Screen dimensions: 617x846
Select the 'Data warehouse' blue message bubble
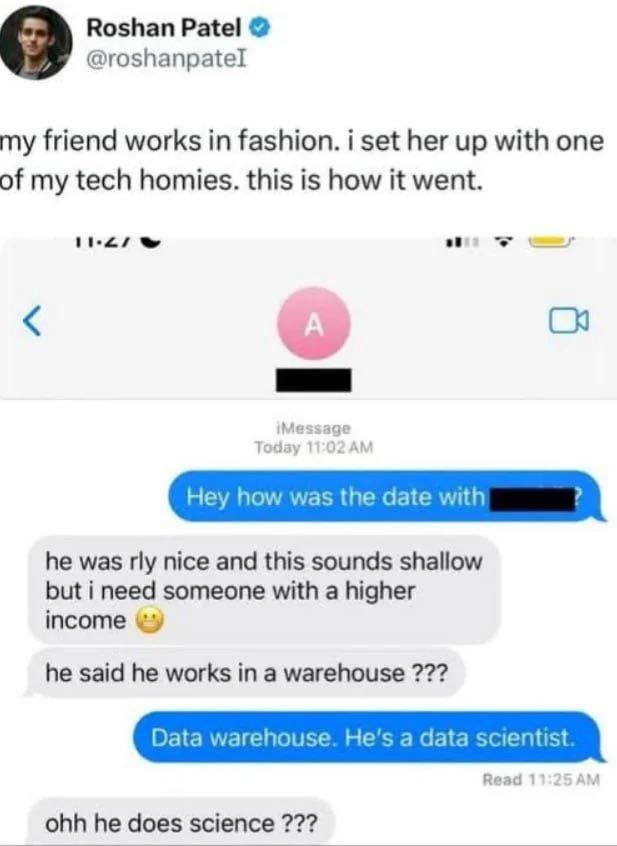[367, 737]
